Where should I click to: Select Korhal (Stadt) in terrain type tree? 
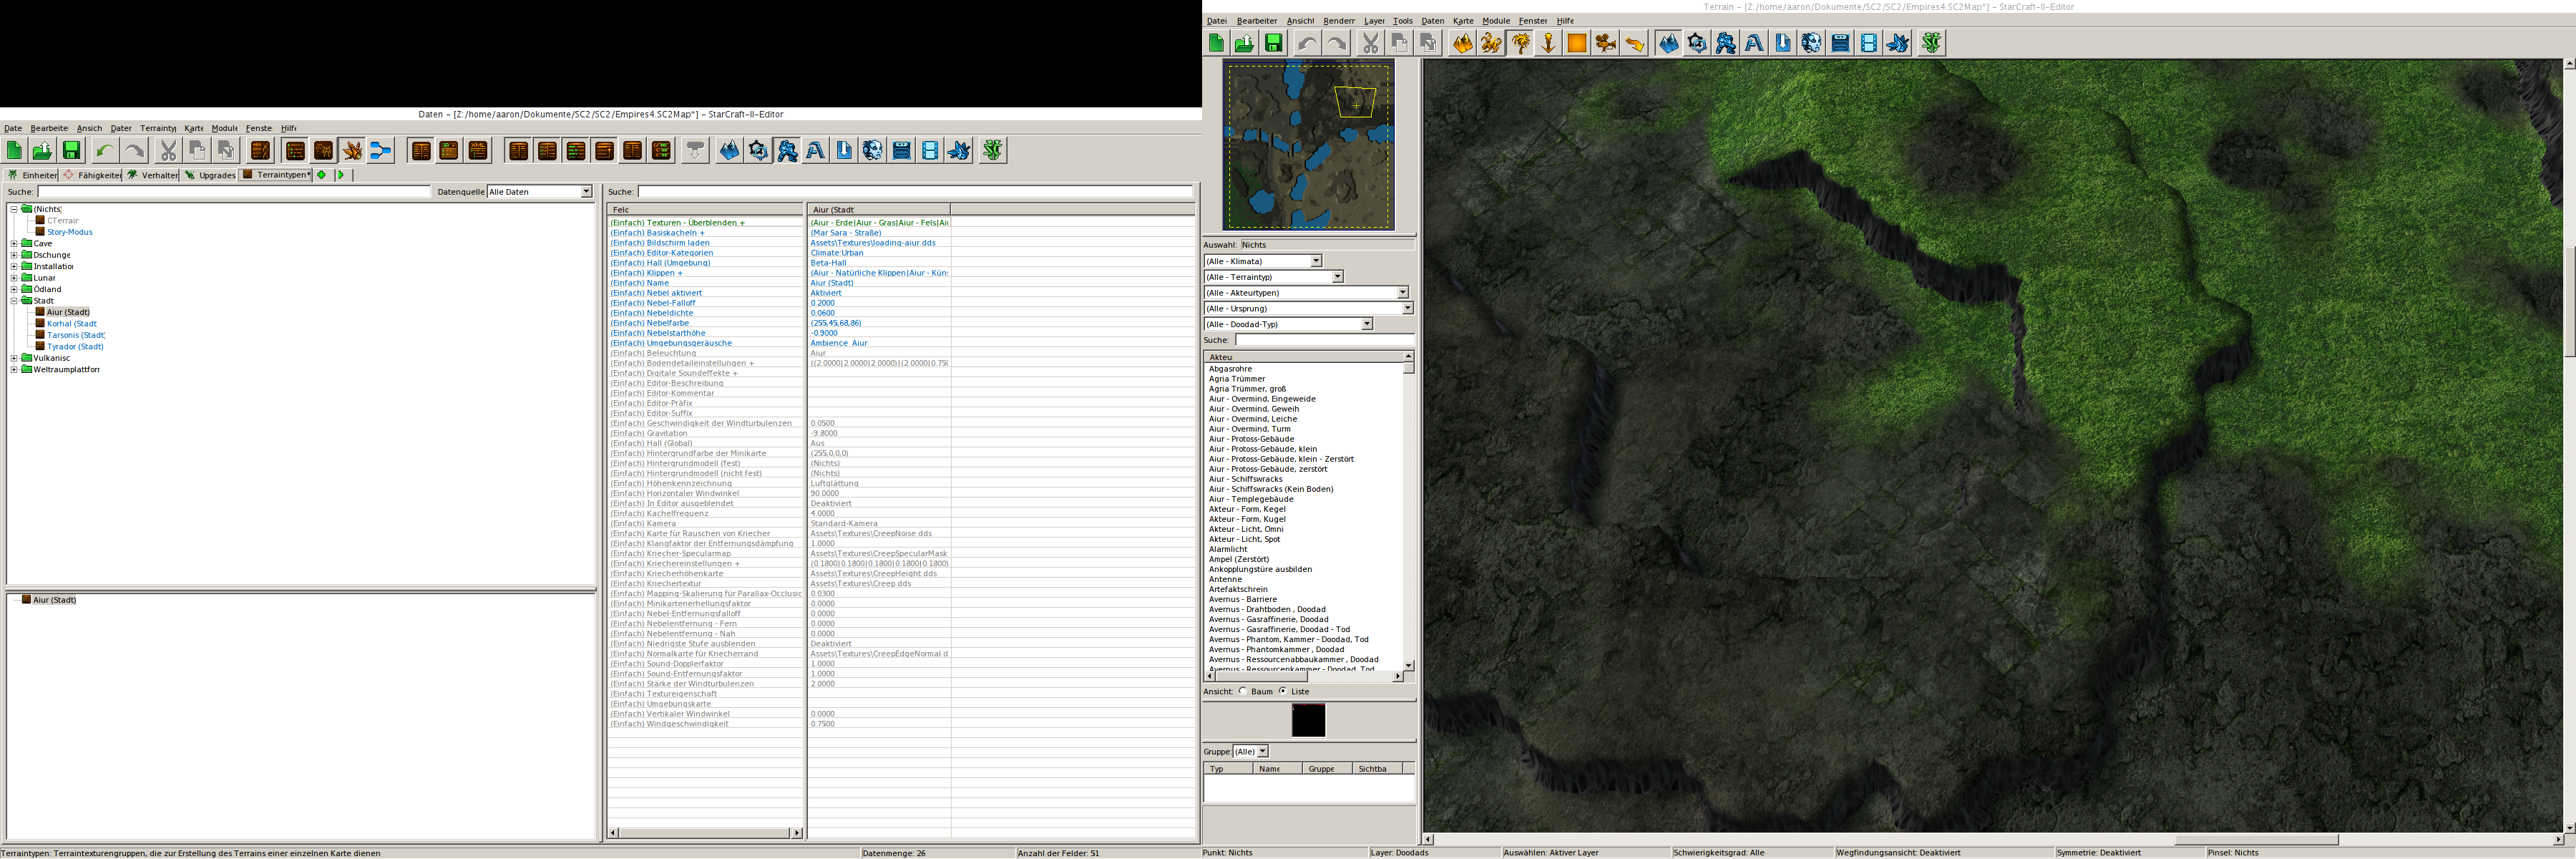click(x=72, y=324)
